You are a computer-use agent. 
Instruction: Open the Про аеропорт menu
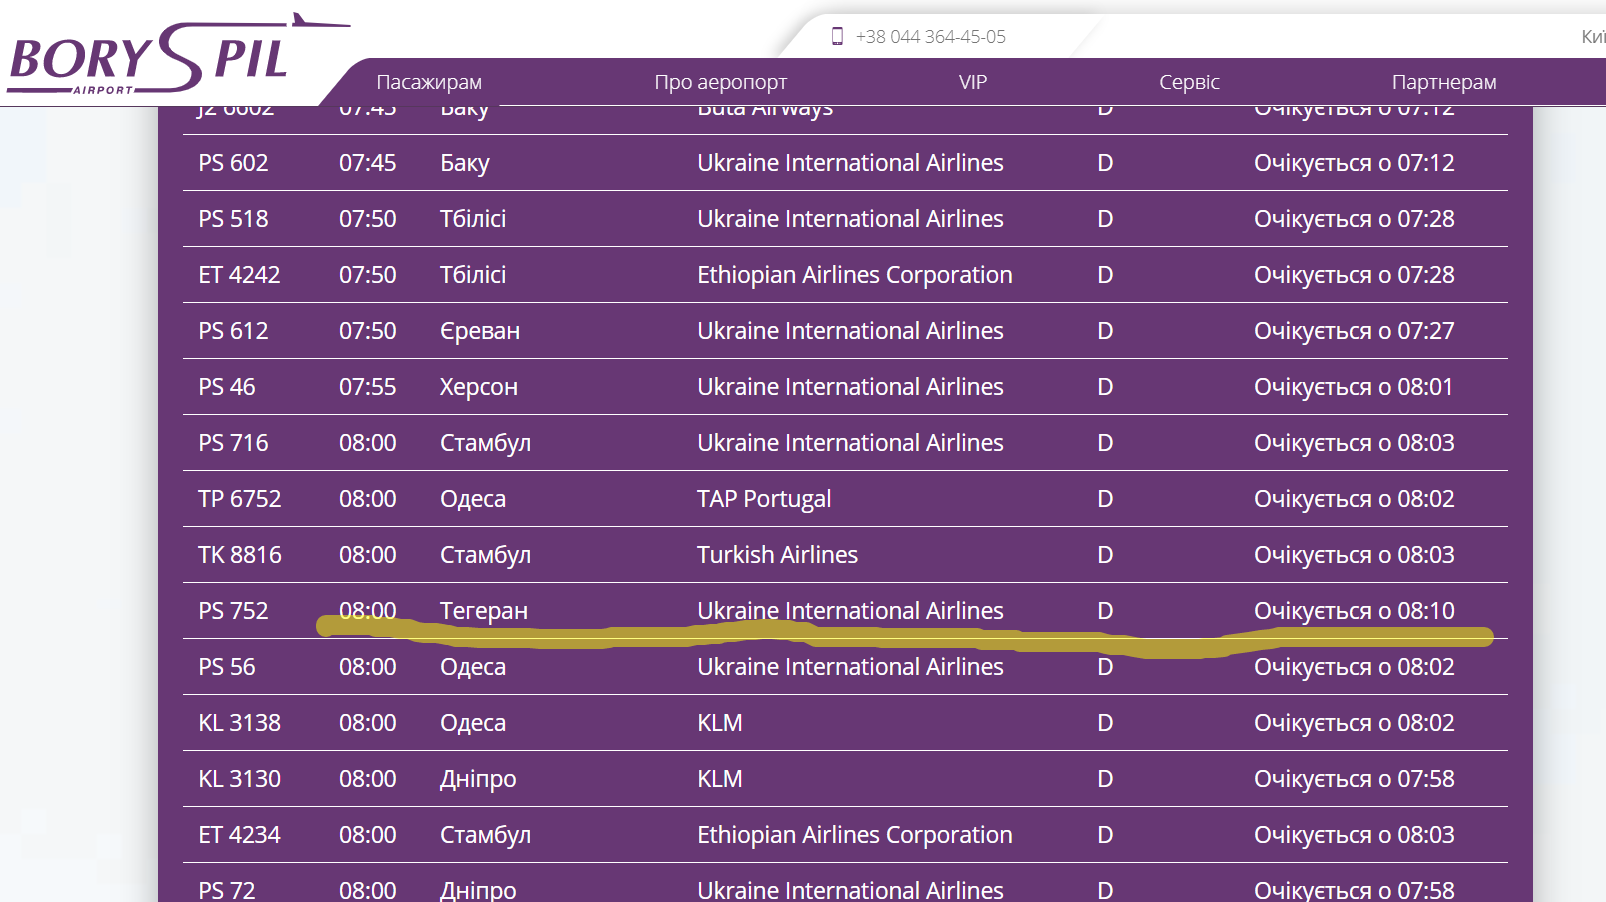[720, 82]
